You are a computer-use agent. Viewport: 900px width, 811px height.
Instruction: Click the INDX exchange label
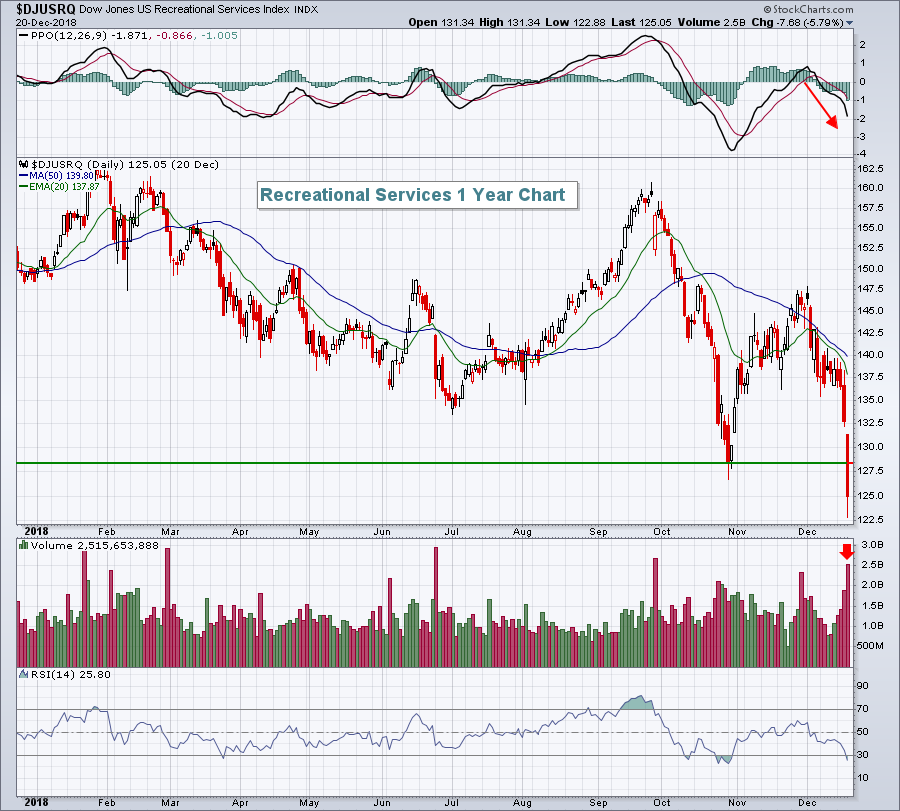pos(306,10)
